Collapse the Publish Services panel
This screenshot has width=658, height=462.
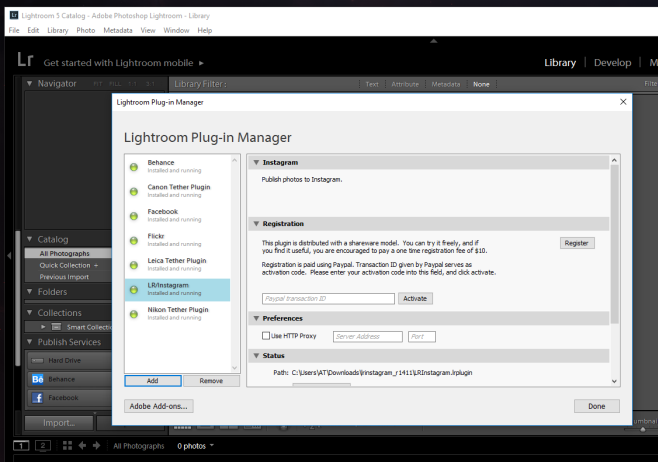point(29,342)
